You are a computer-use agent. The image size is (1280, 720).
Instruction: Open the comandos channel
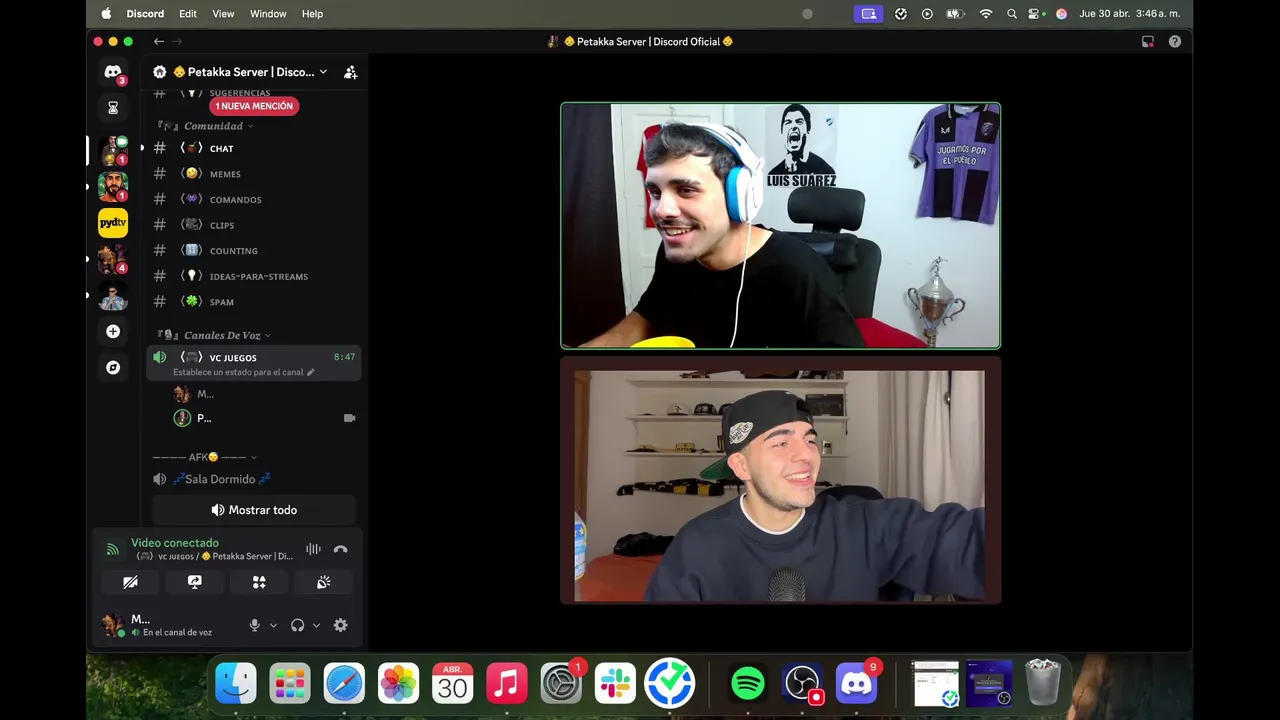tap(254, 199)
